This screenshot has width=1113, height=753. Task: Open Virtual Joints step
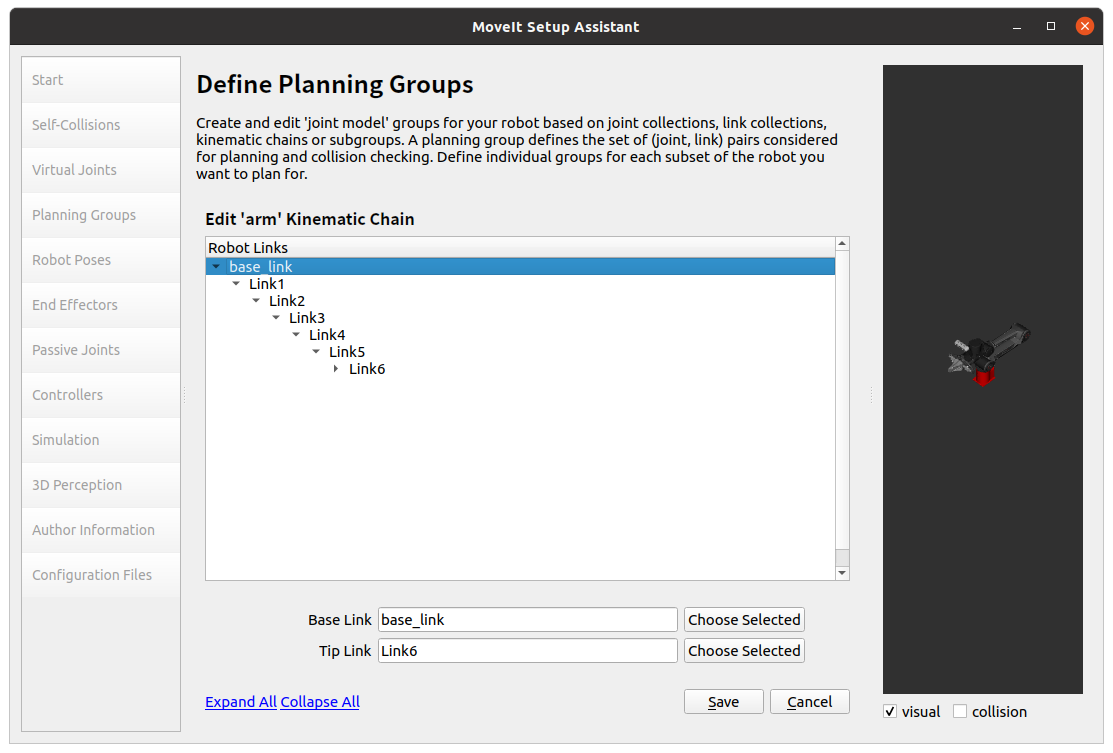tap(101, 170)
